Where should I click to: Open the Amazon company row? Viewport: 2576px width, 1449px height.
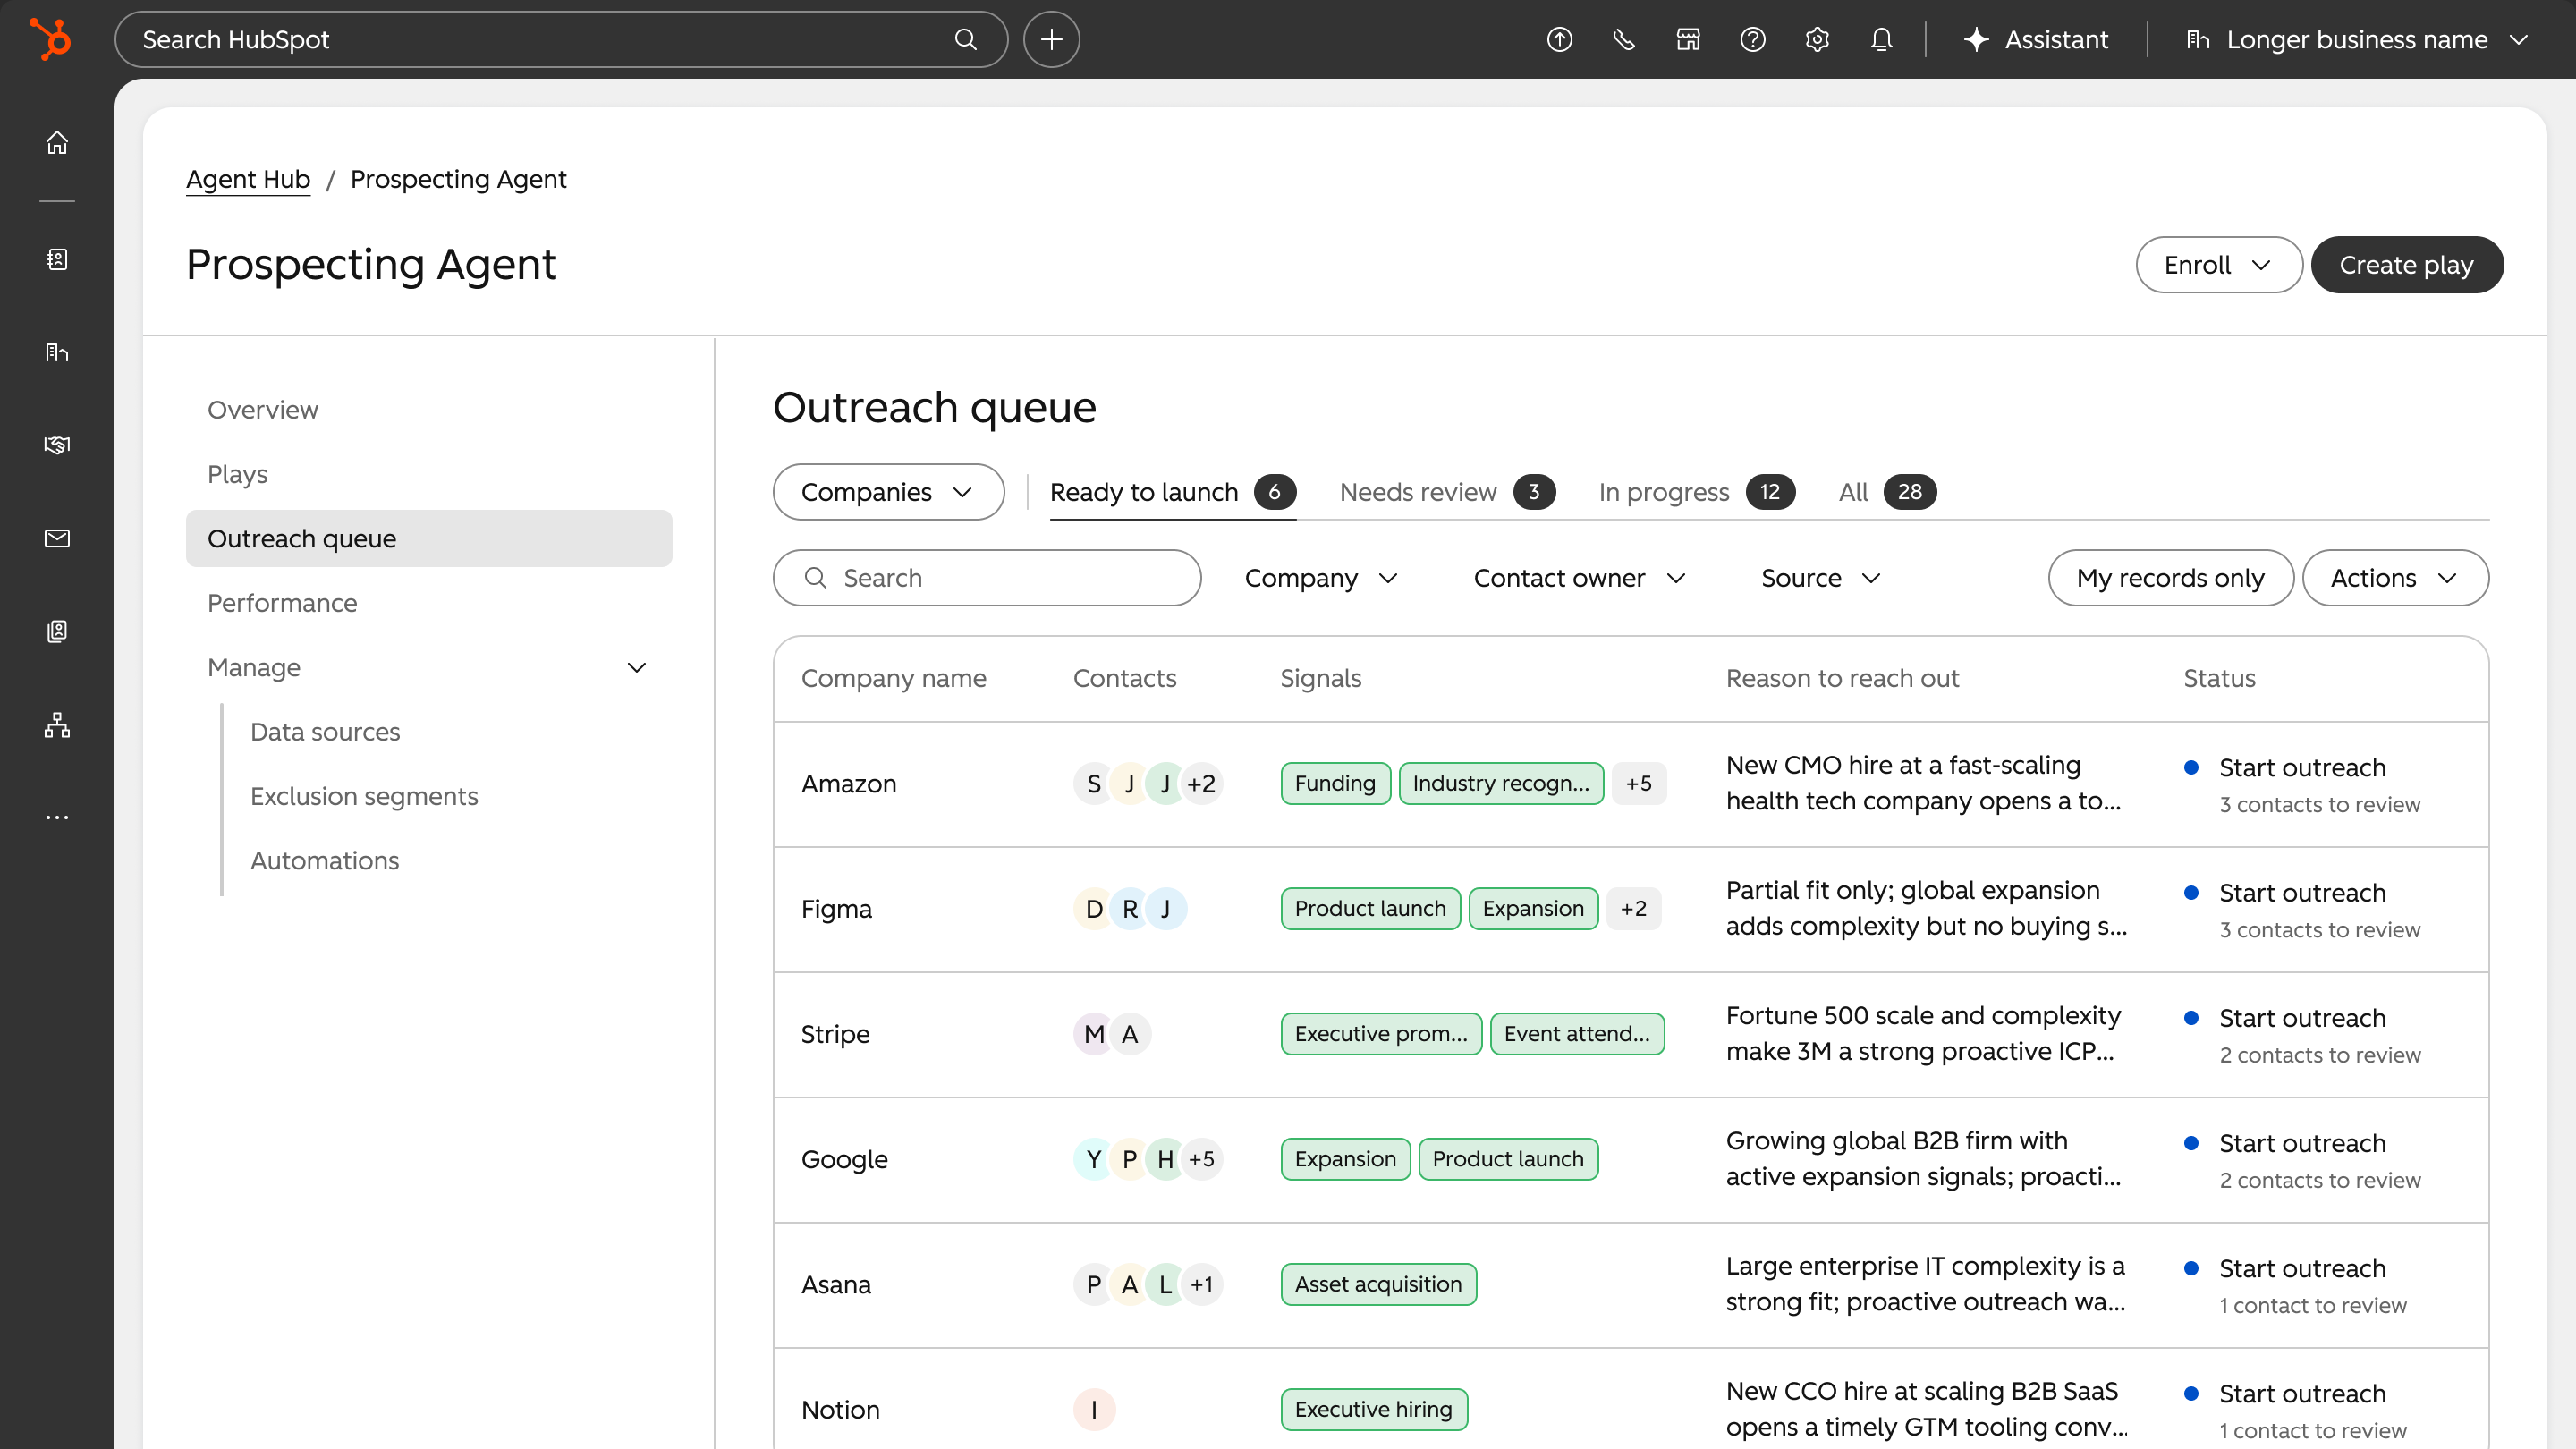click(x=1631, y=784)
